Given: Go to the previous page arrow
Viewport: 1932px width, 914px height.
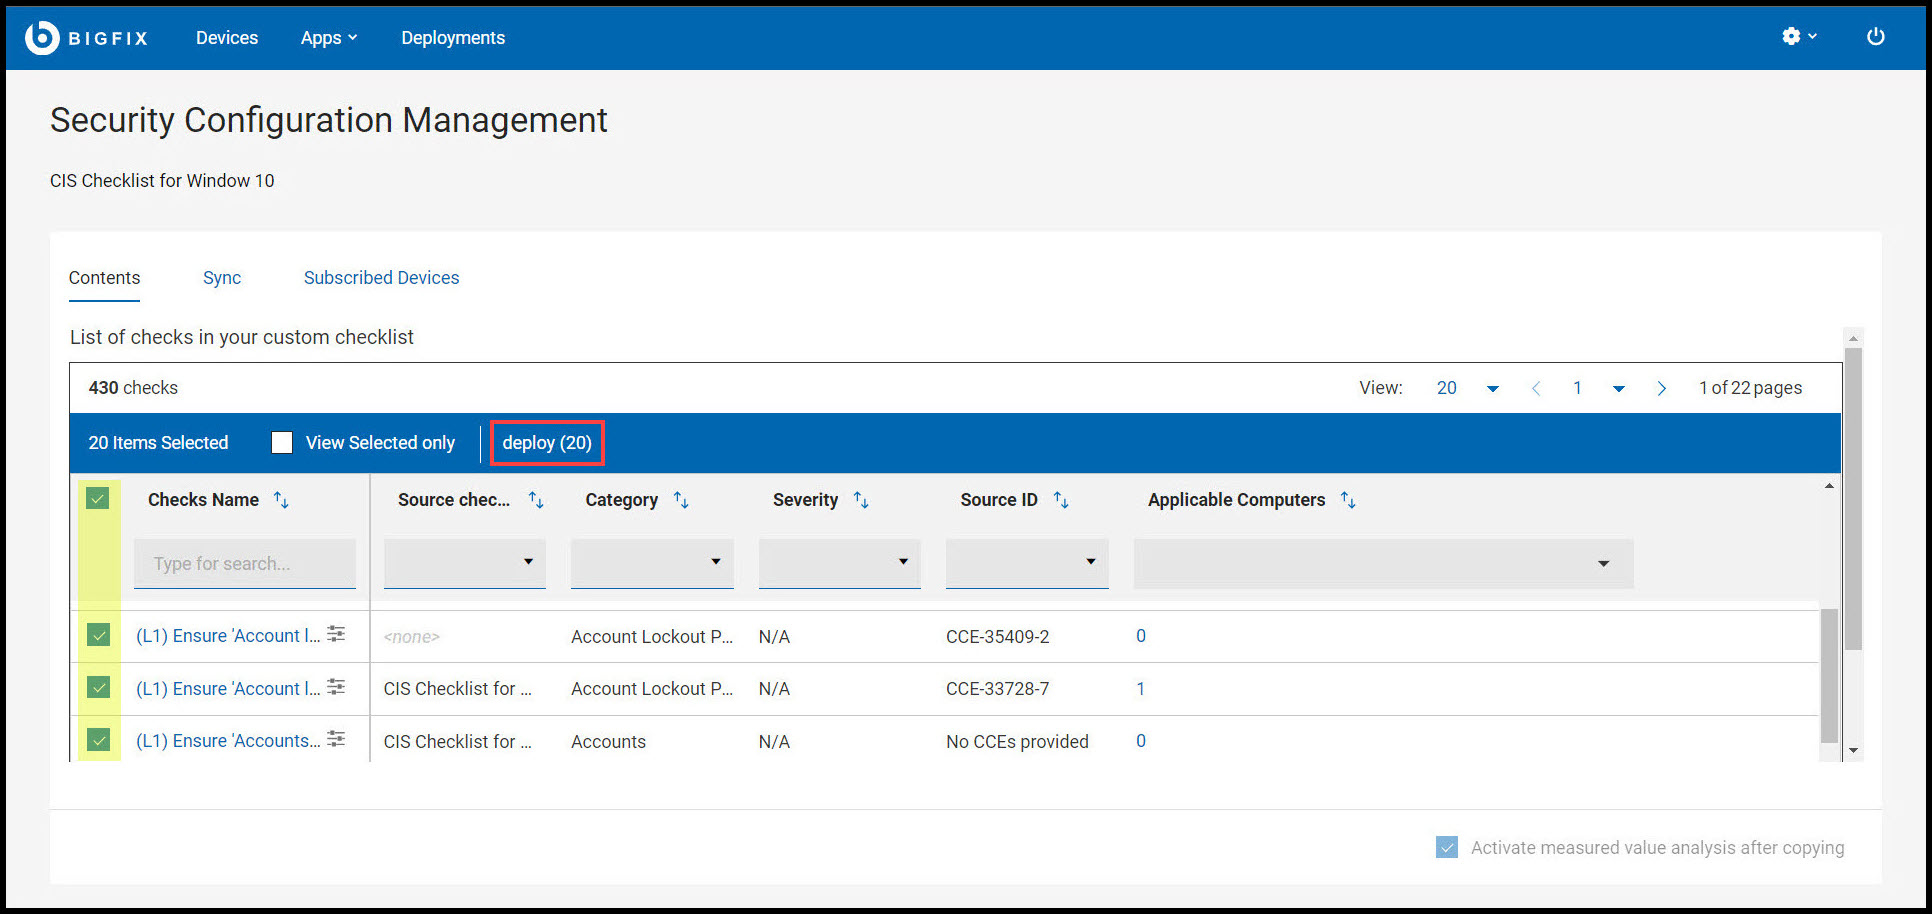Looking at the screenshot, I should tap(1536, 388).
